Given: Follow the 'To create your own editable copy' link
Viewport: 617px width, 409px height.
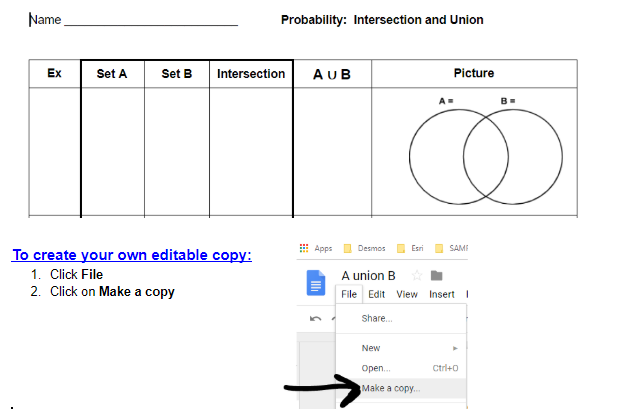Looking at the screenshot, I should tap(131, 255).
